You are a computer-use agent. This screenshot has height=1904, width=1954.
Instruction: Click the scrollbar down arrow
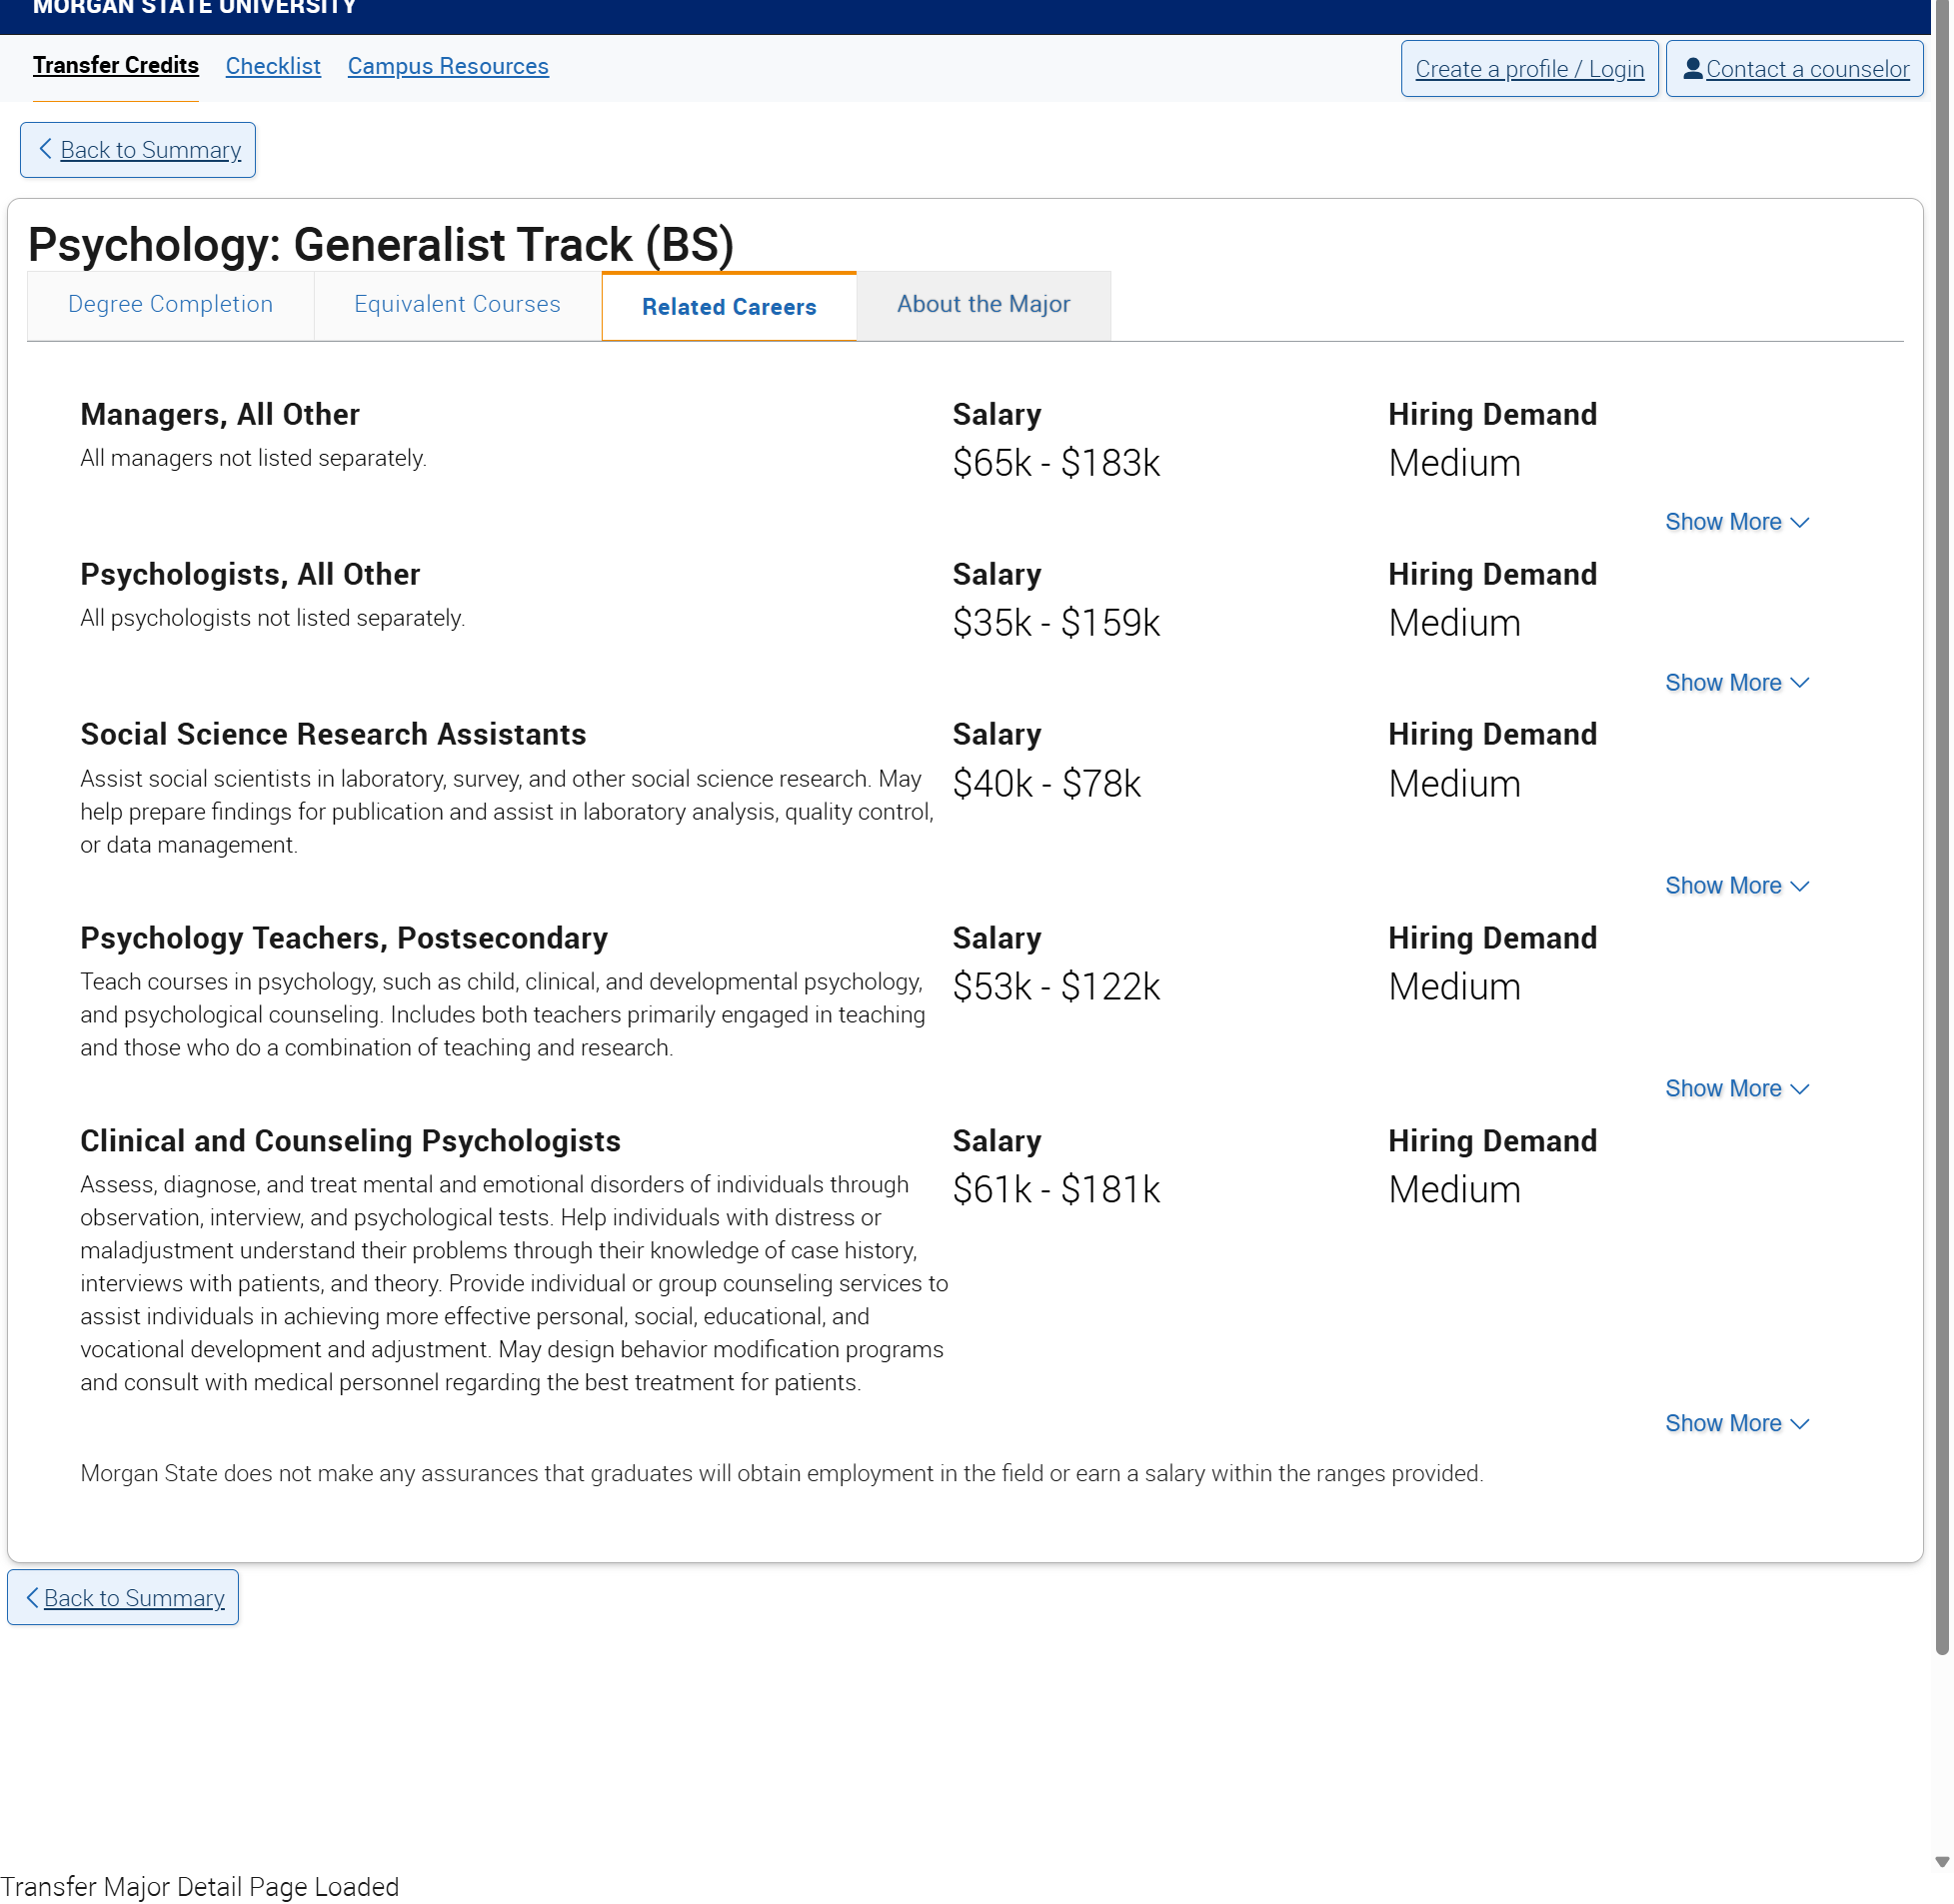pyautogui.click(x=1942, y=1862)
